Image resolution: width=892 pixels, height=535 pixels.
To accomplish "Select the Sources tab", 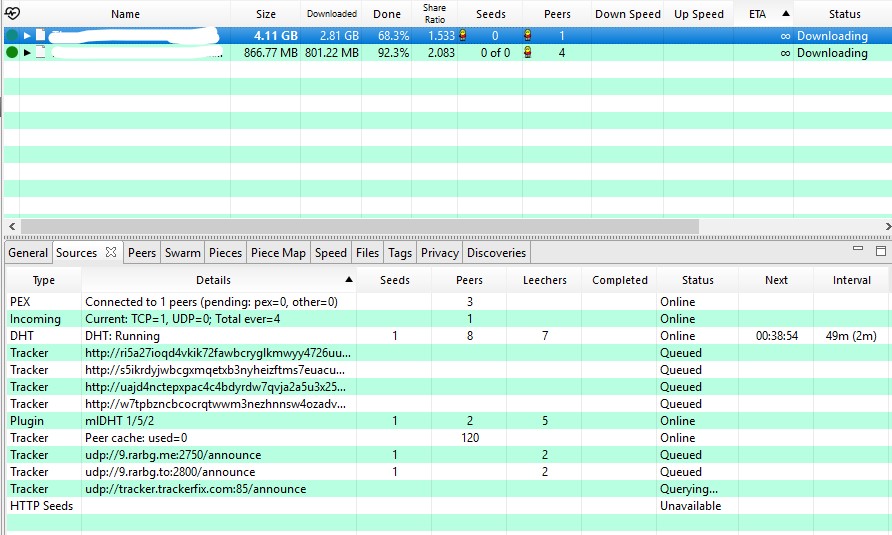I will (x=77, y=253).
